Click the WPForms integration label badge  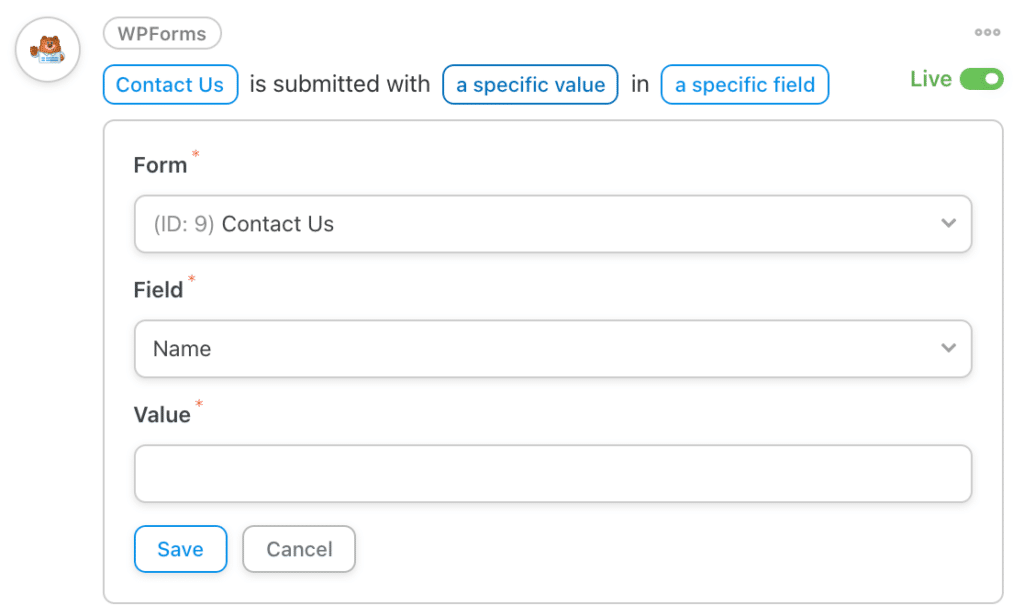(x=161, y=33)
